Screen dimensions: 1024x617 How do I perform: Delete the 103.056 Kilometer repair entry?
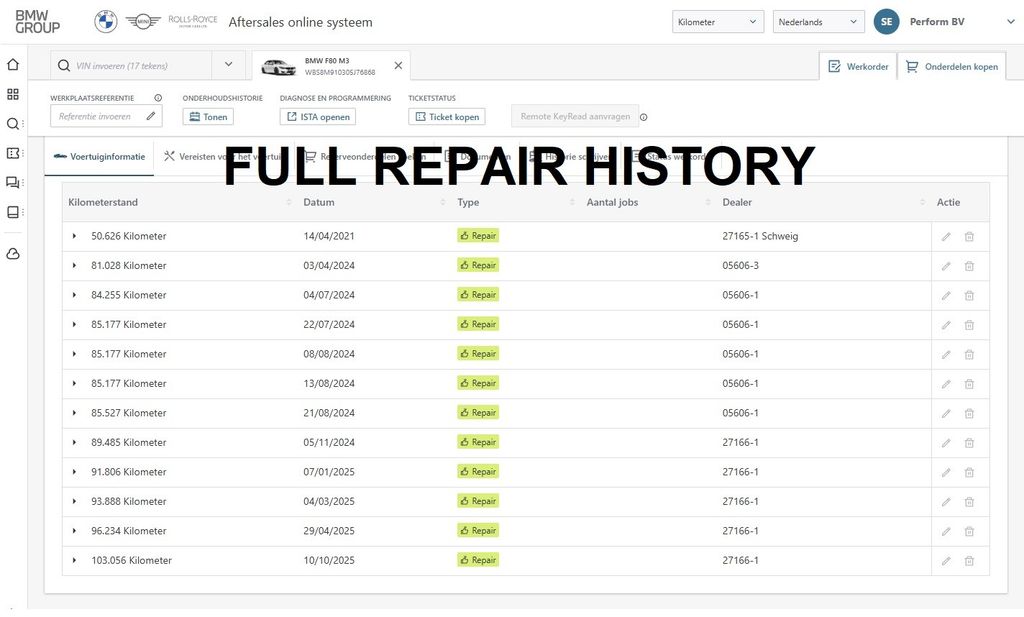tap(969, 560)
